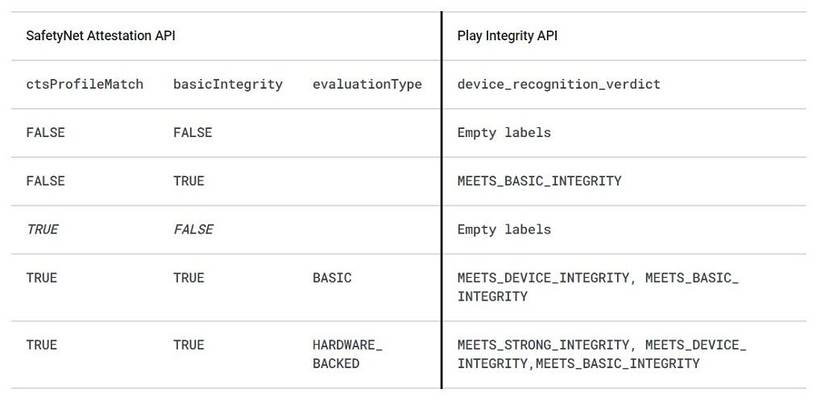Click the first row's basicIntegrity FALSE value
825x406 pixels.
(192, 133)
